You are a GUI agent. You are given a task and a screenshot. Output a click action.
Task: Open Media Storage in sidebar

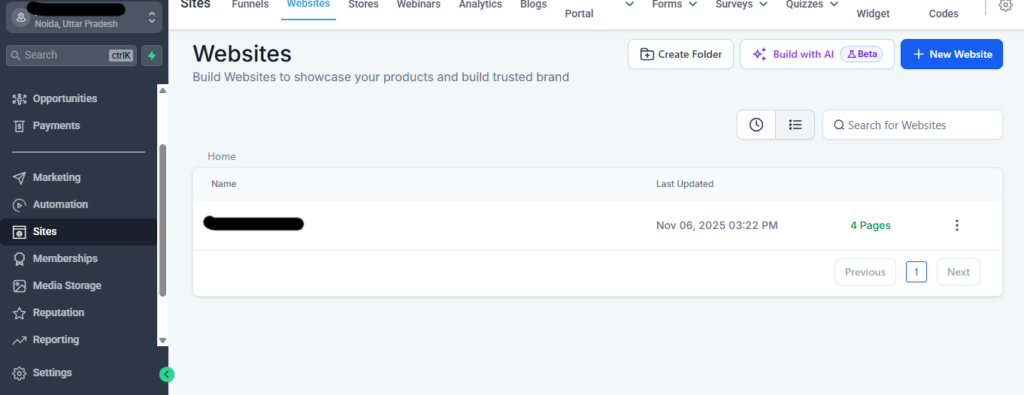click(x=67, y=285)
